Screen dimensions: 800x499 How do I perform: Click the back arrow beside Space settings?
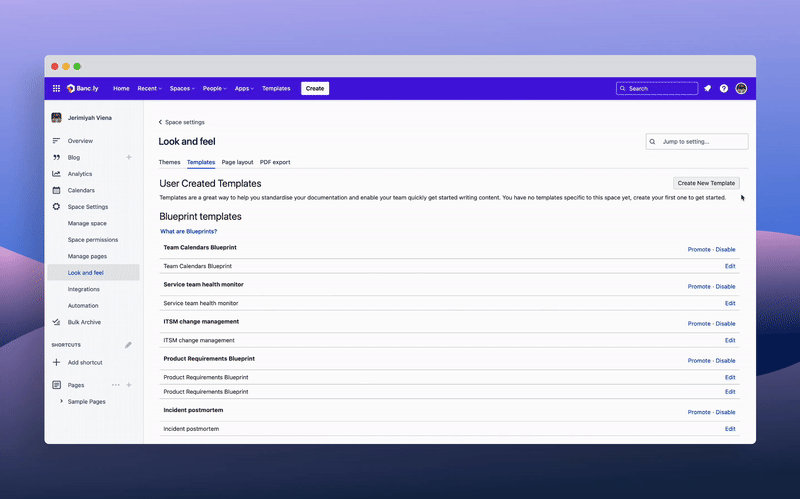160,122
